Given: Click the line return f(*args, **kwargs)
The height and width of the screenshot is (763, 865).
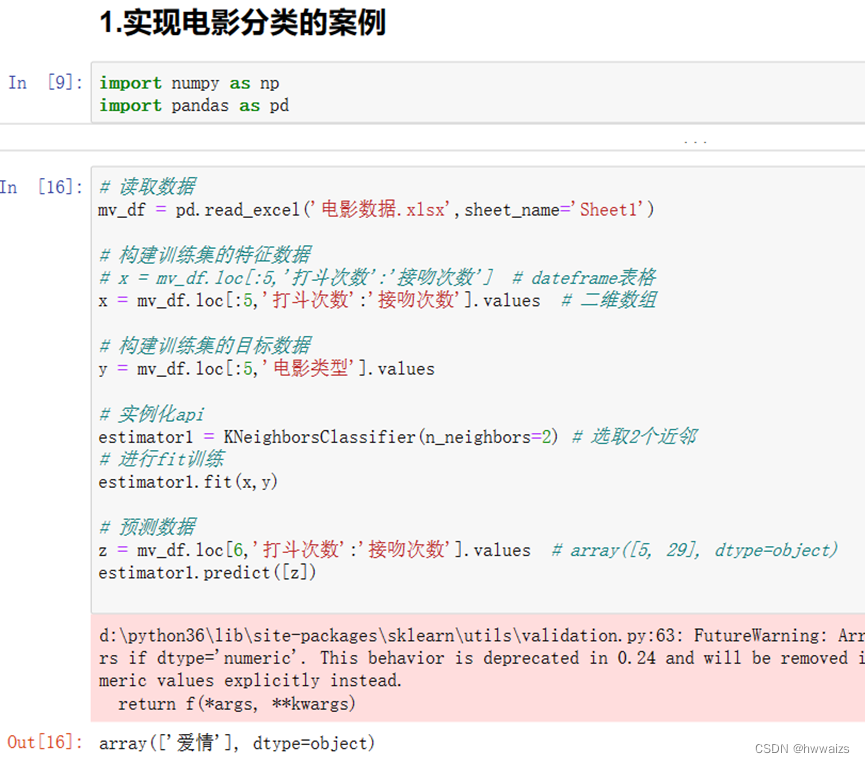Looking at the screenshot, I should [x=237, y=704].
